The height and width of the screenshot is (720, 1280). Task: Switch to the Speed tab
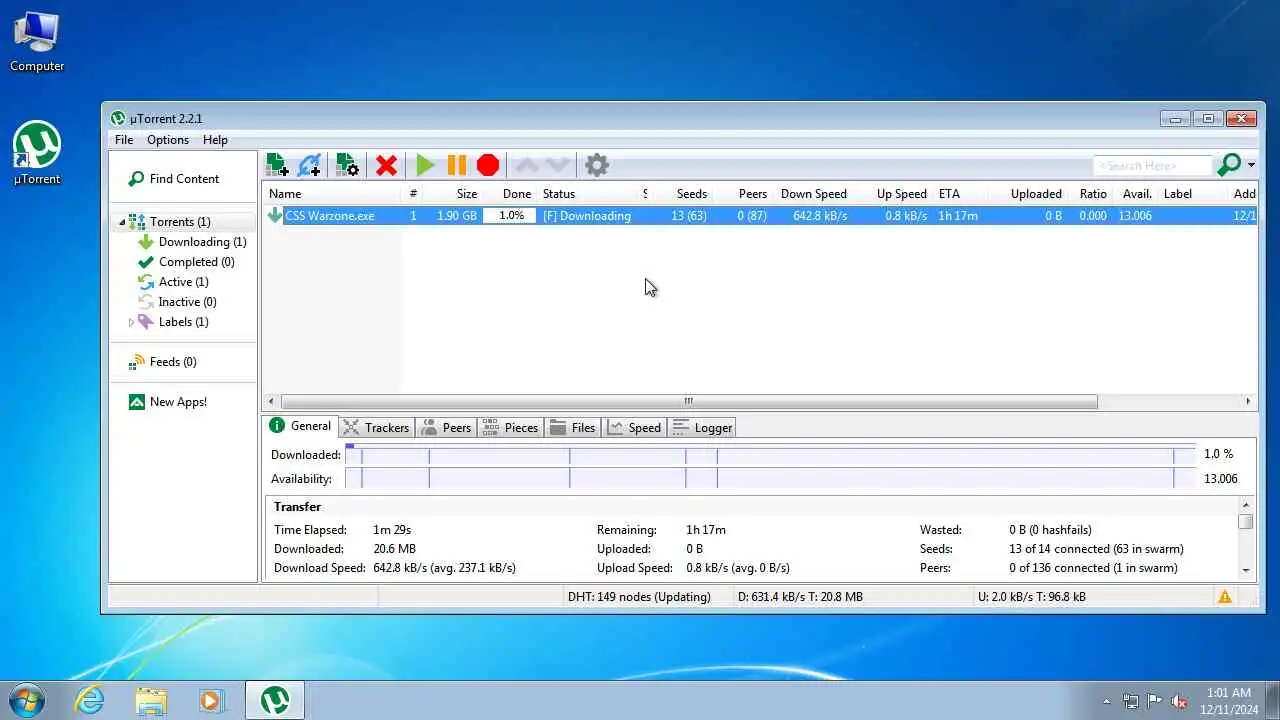click(x=634, y=428)
